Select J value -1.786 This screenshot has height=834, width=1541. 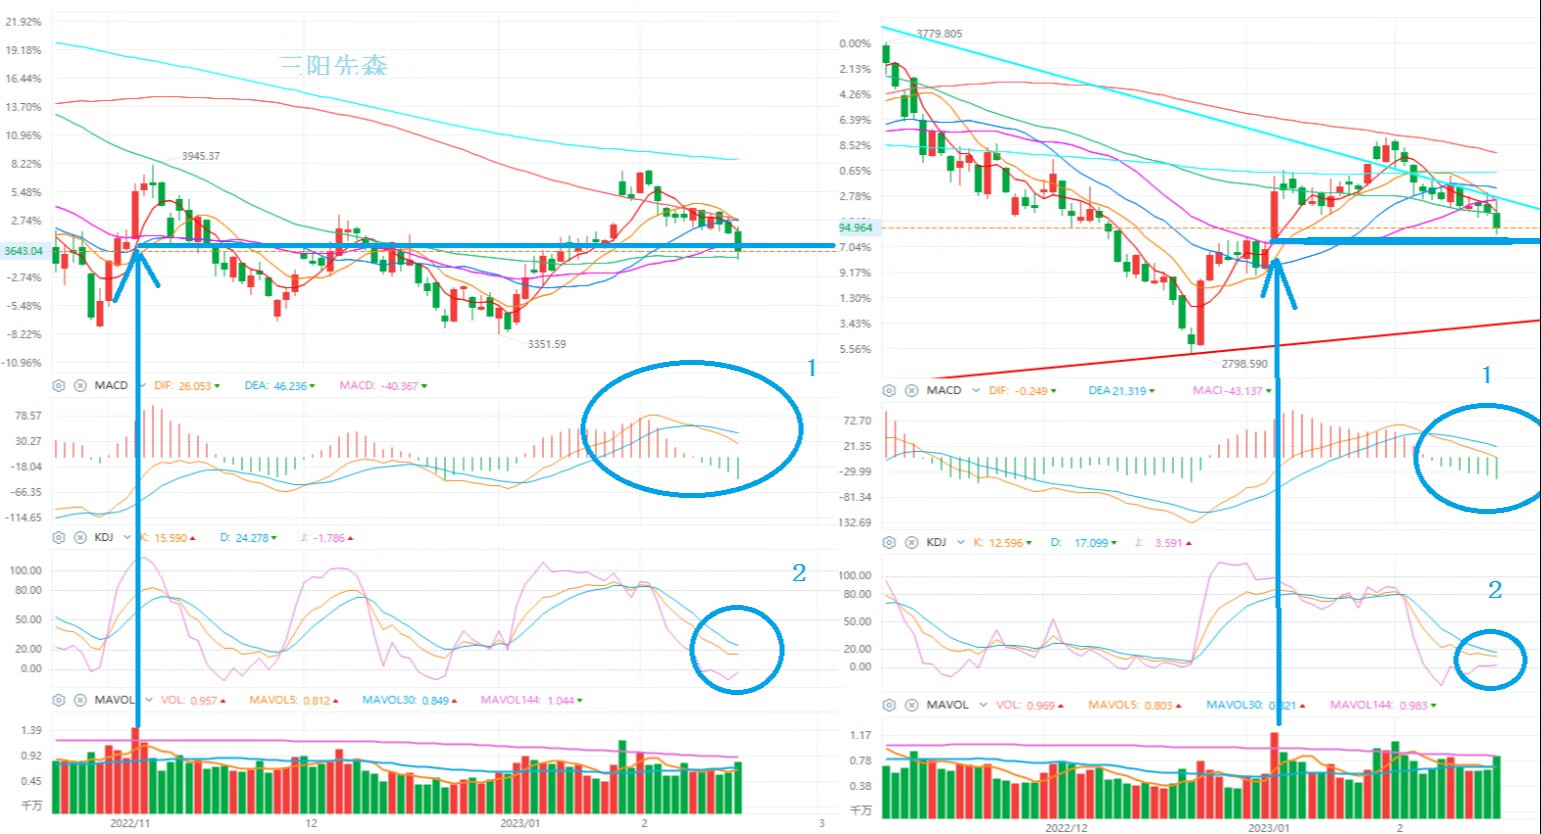pos(328,538)
